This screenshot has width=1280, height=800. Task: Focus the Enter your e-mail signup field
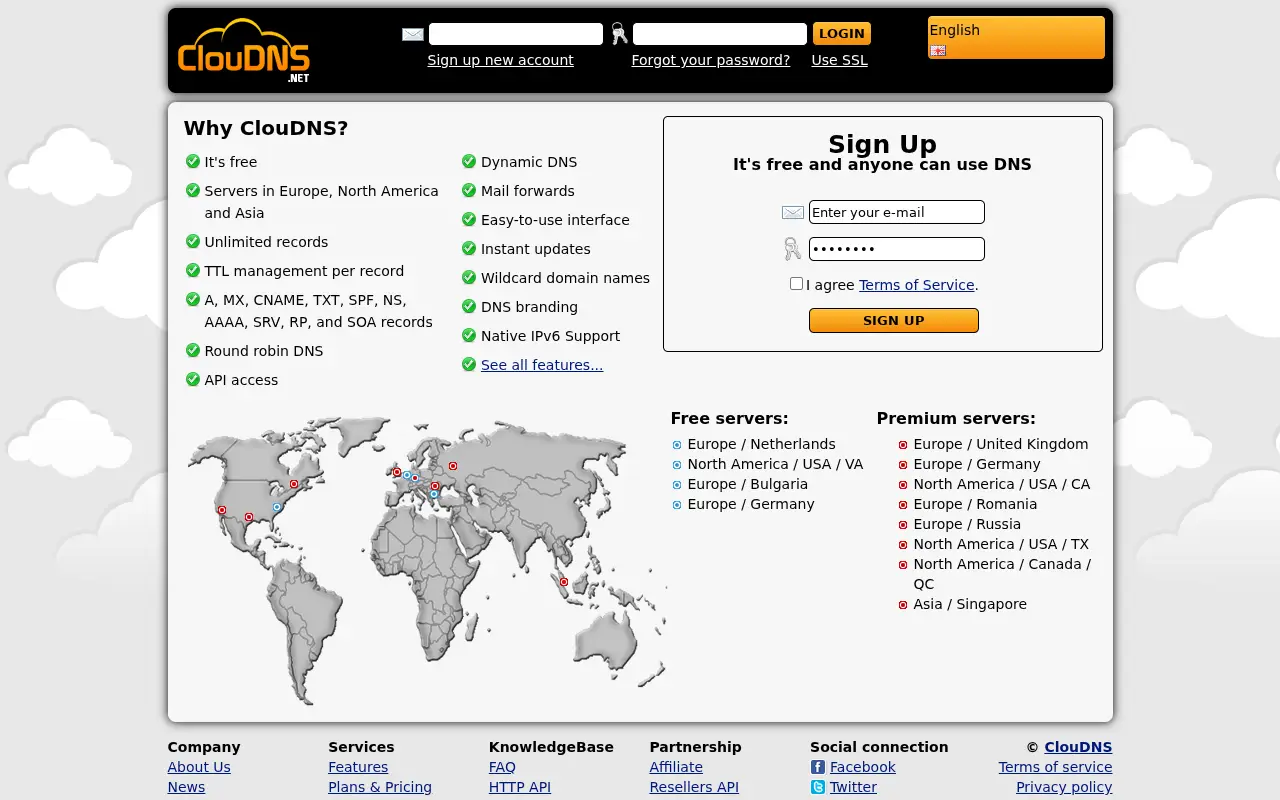coord(897,212)
